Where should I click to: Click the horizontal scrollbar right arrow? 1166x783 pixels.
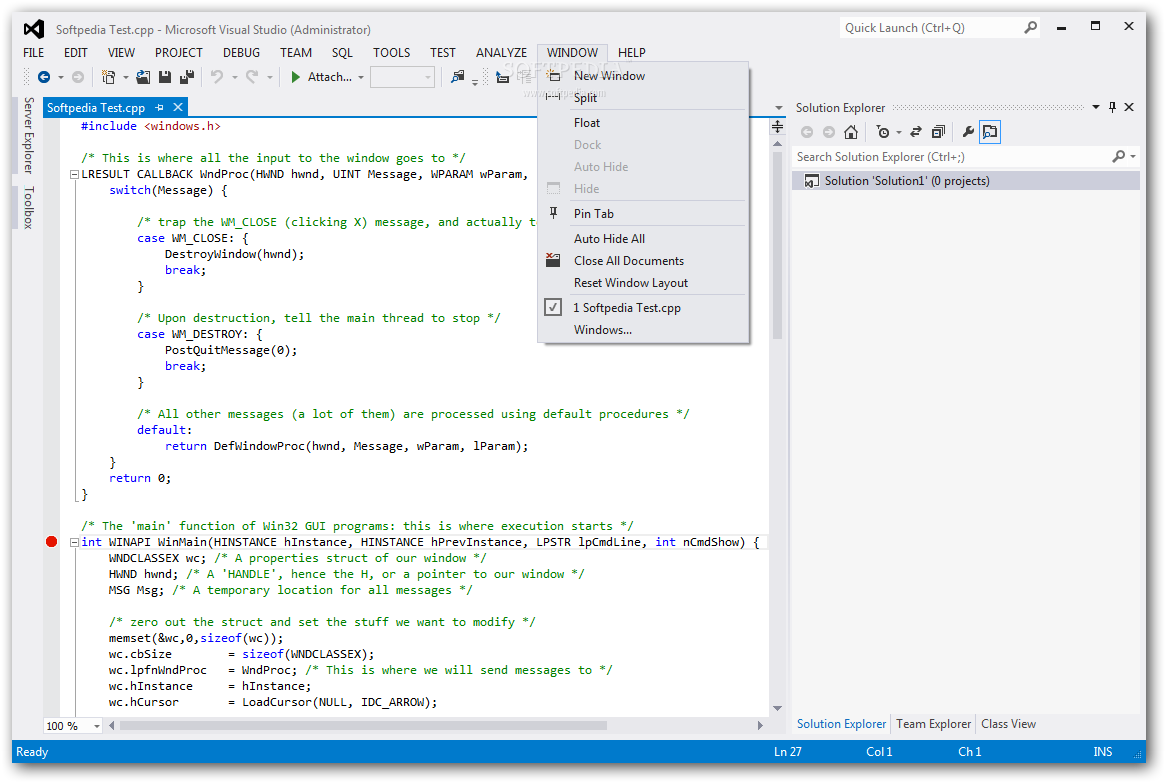tap(760, 726)
